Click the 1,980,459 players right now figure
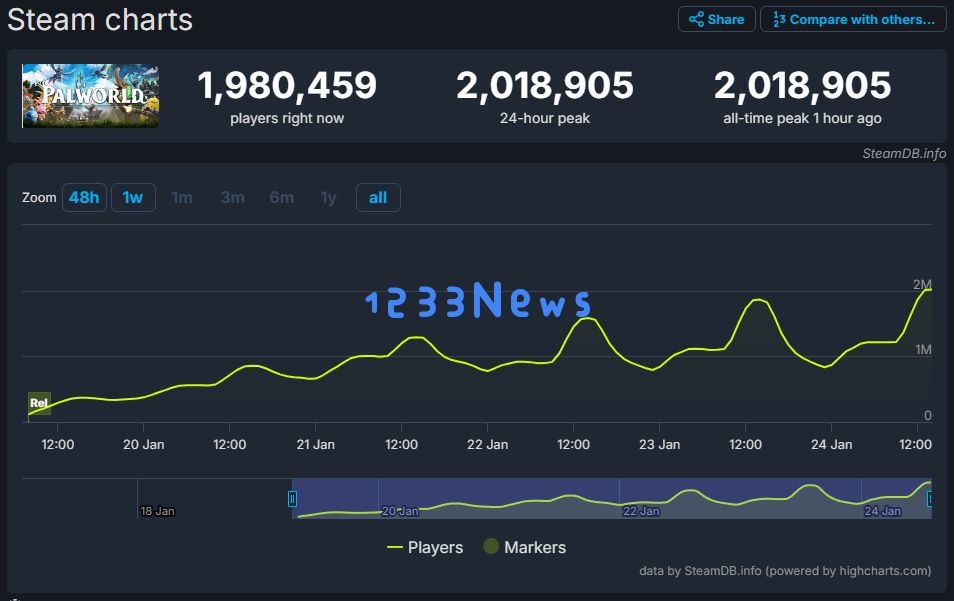This screenshot has width=954, height=601. 287,85
